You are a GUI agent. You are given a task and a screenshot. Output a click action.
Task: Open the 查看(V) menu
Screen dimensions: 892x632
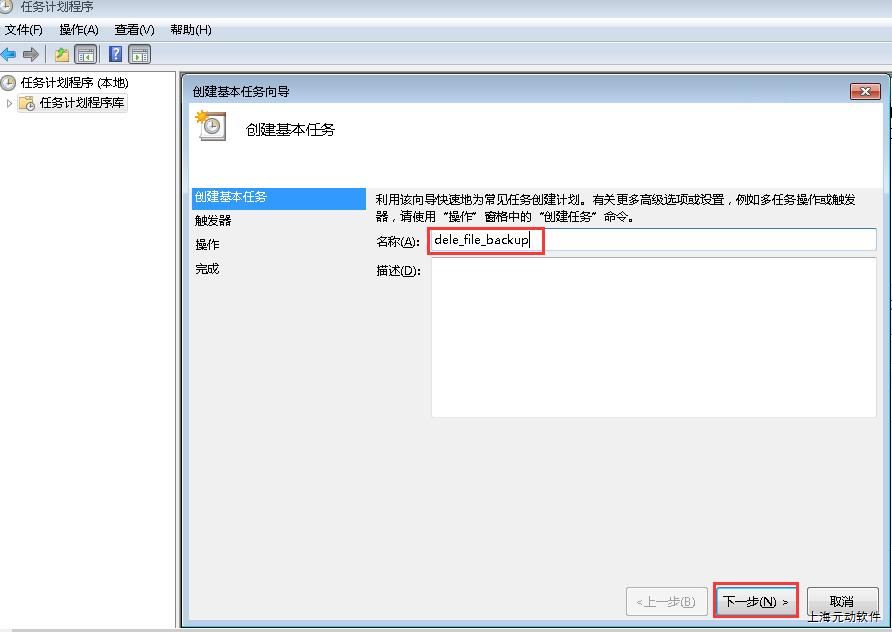tap(134, 30)
